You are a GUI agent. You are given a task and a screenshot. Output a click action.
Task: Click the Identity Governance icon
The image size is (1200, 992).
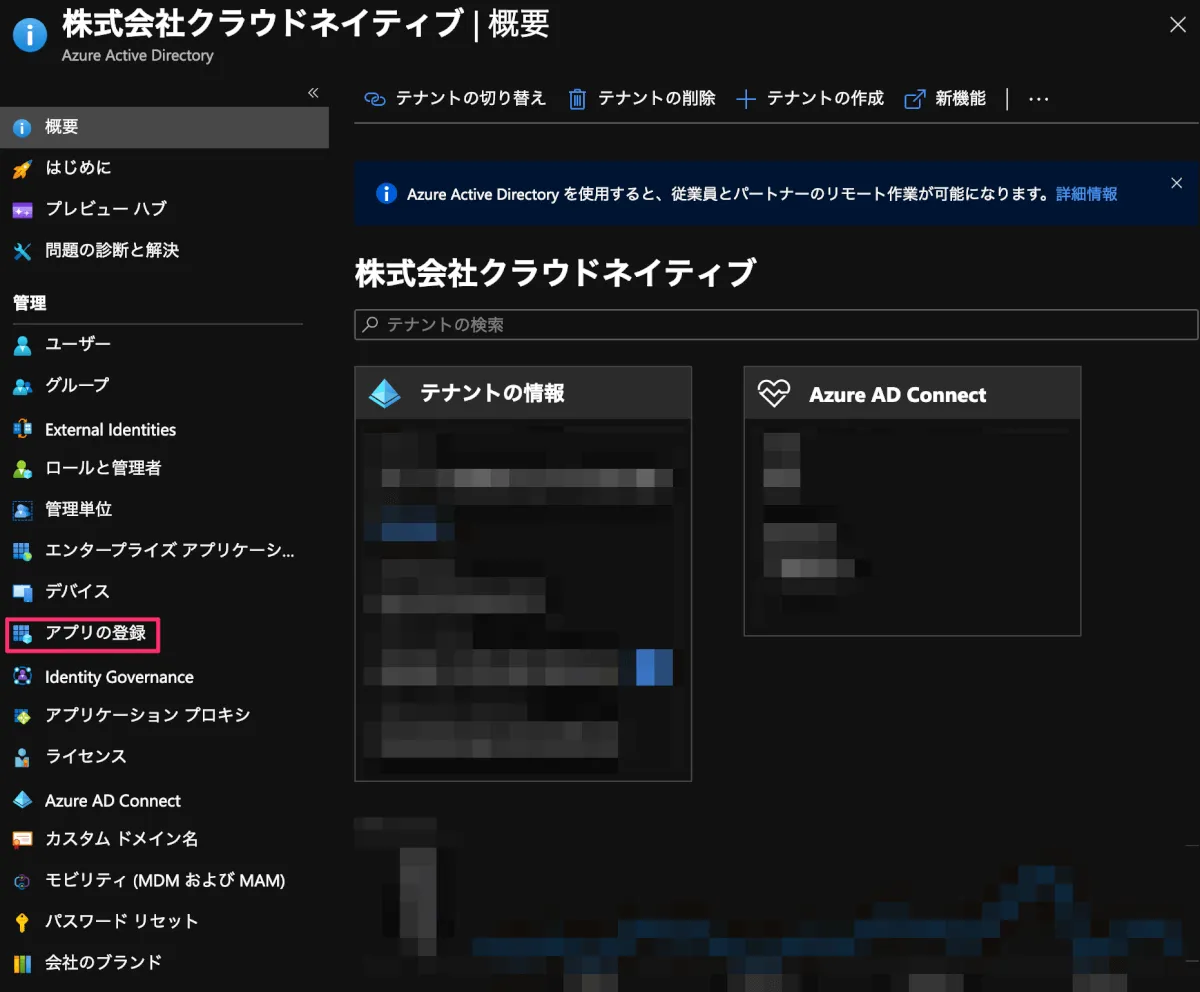click(22, 677)
